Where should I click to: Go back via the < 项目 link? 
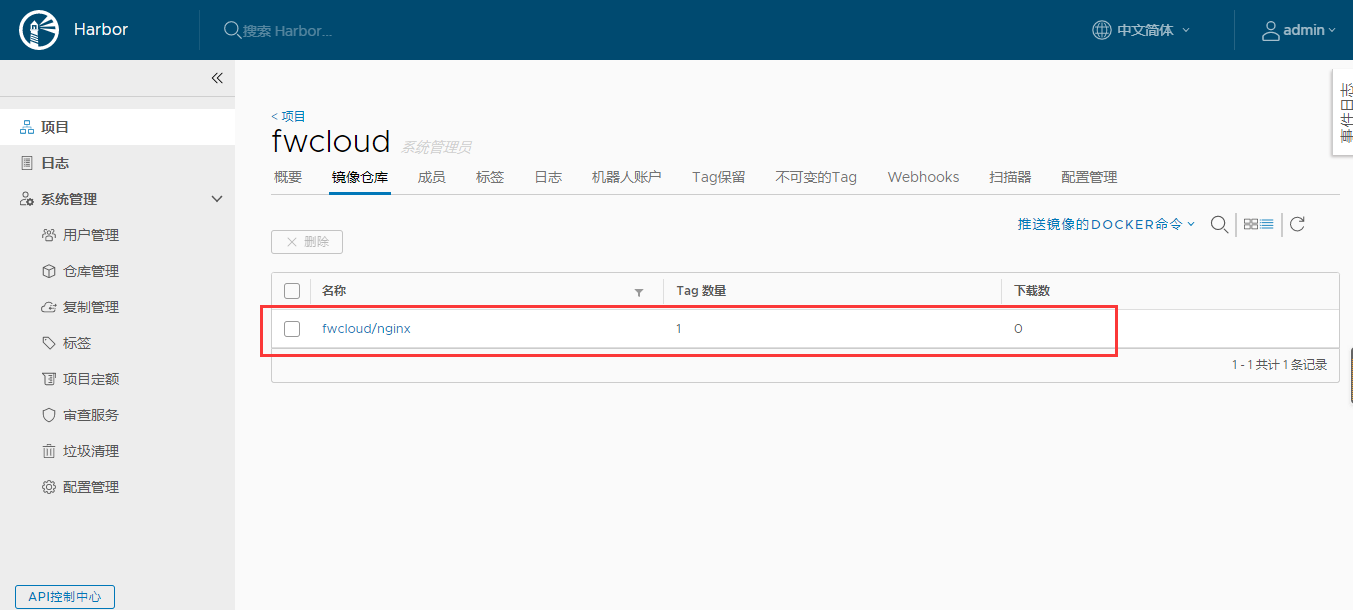[288, 116]
